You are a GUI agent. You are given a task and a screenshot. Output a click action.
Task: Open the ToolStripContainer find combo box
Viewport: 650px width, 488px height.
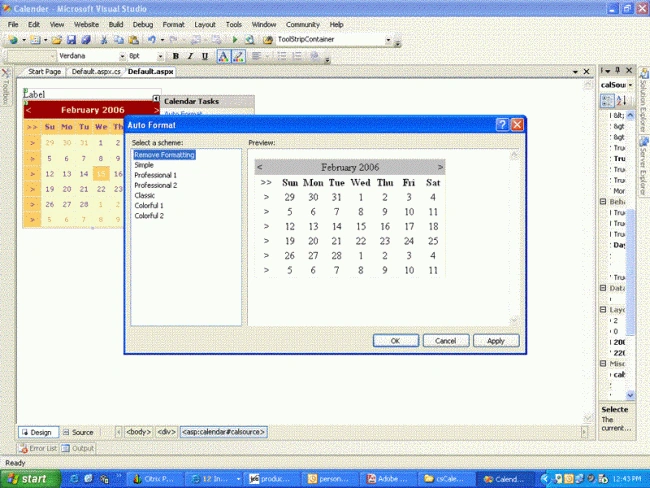pyautogui.click(x=388, y=40)
